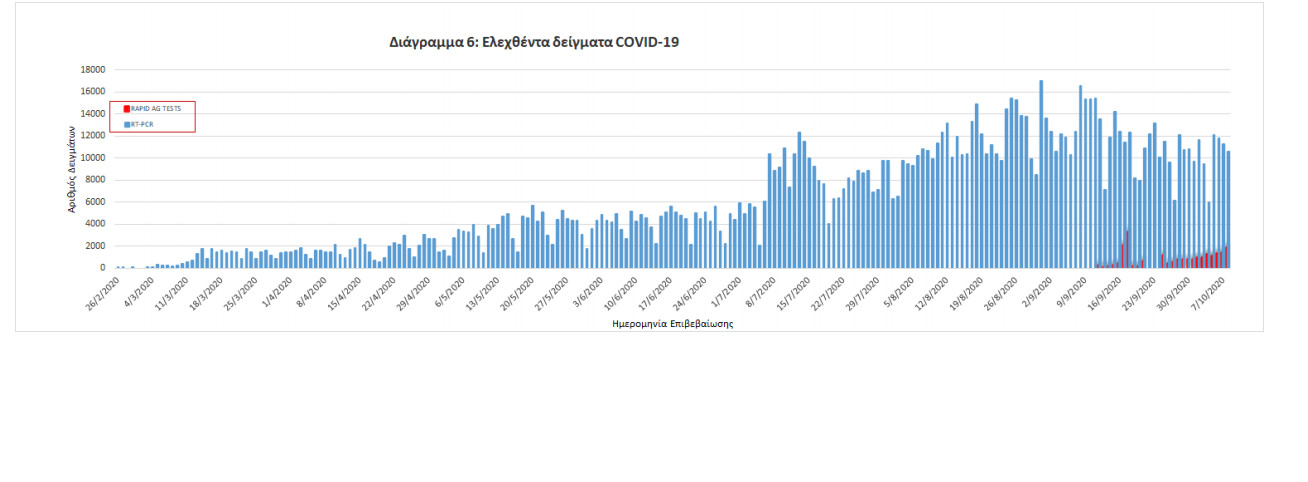This screenshot has width=1308, height=482.
Task: Select the RAPID AG TESTS legend label
Action: (156, 109)
